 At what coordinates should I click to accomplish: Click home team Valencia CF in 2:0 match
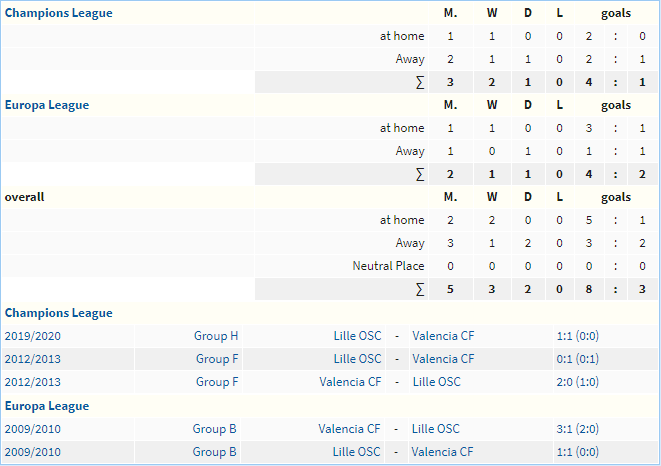coord(350,382)
